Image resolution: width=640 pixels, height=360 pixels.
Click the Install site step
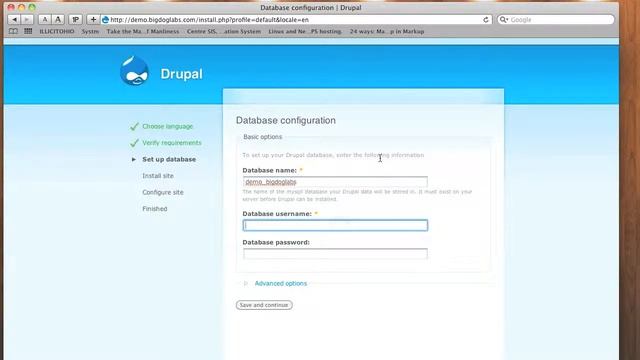(x=158, y=176)
